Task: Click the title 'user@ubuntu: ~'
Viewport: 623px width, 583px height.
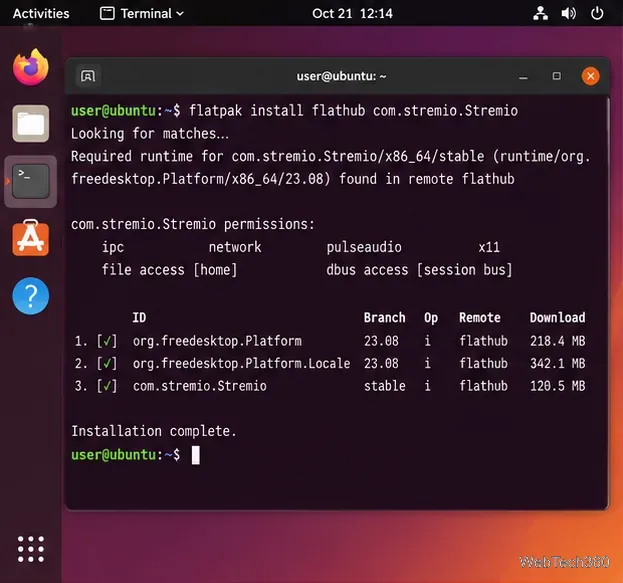Action: click(x=341, y=76)
